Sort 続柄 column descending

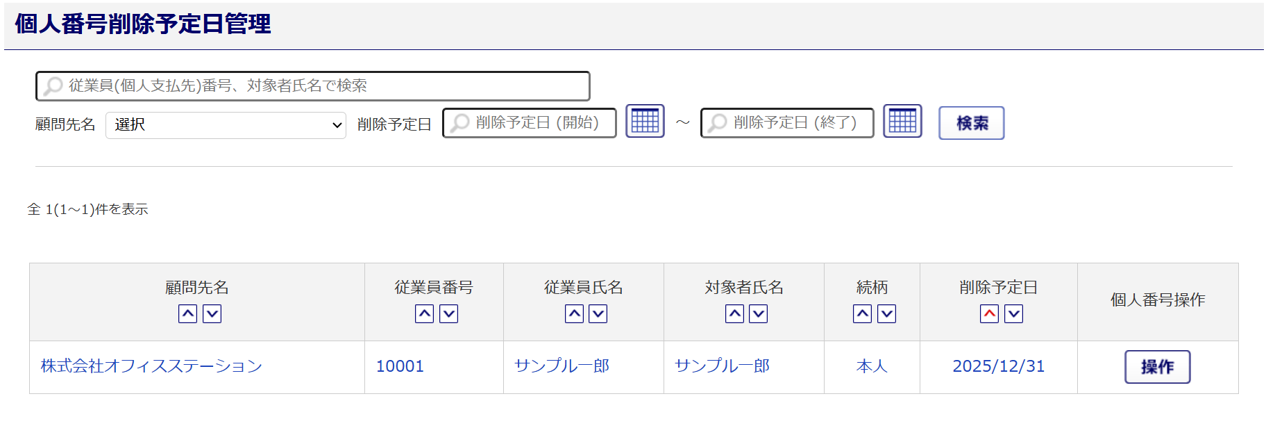pos(886,314)
